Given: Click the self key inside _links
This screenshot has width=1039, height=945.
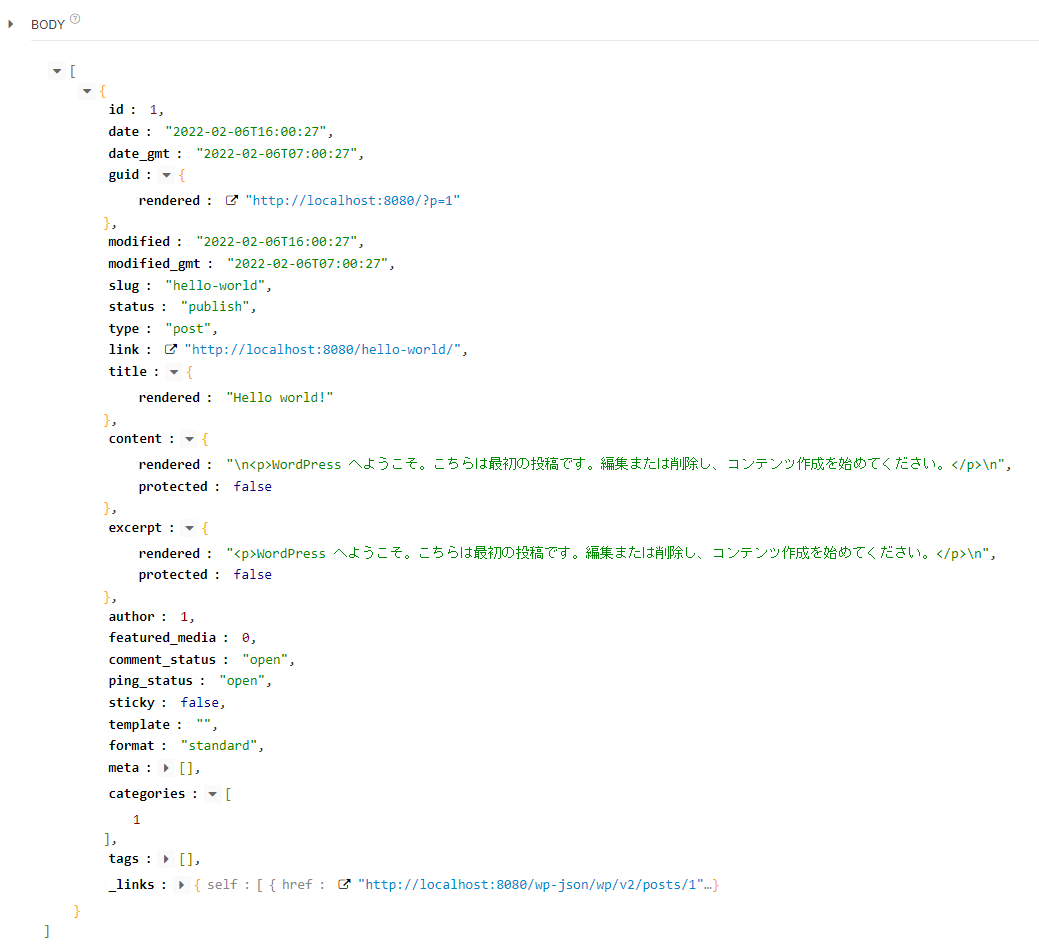Looking at the screenshot, I should 222,885.
